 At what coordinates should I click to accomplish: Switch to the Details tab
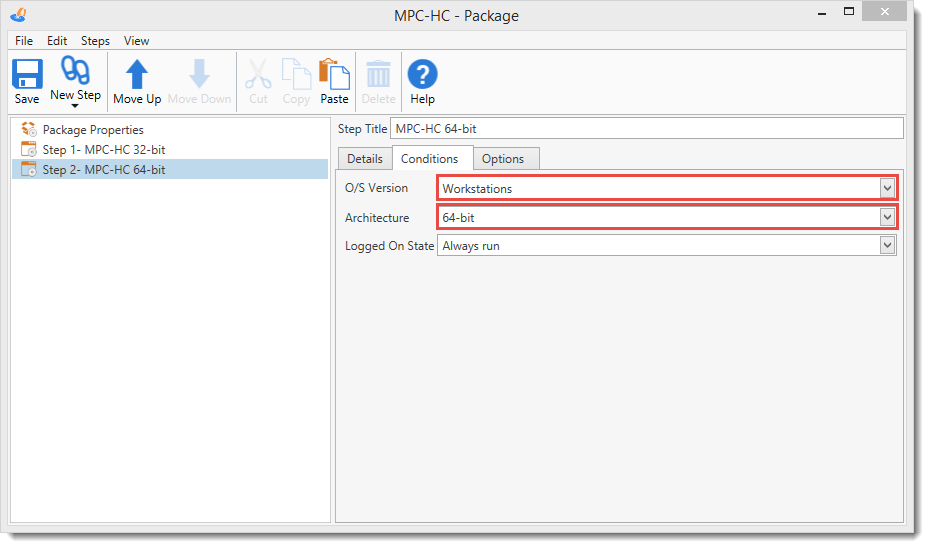[365, 159]
